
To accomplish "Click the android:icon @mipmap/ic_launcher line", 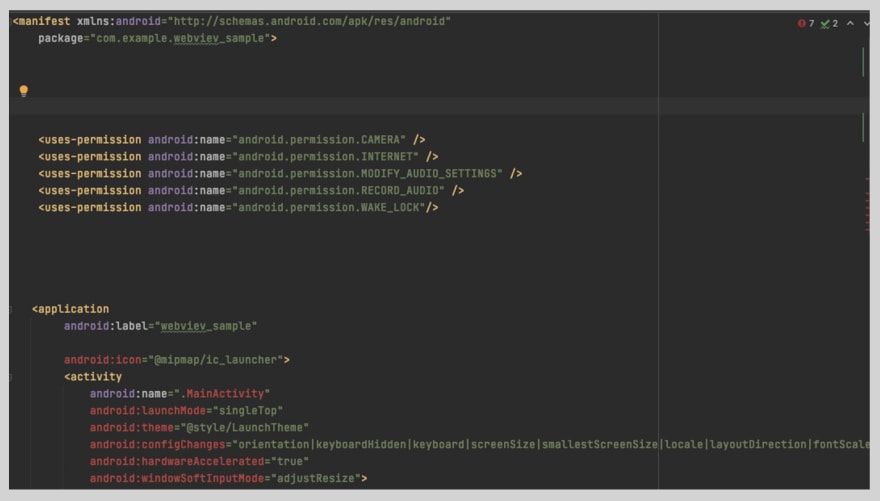I will pyautogui.click(x=177, y=360).
